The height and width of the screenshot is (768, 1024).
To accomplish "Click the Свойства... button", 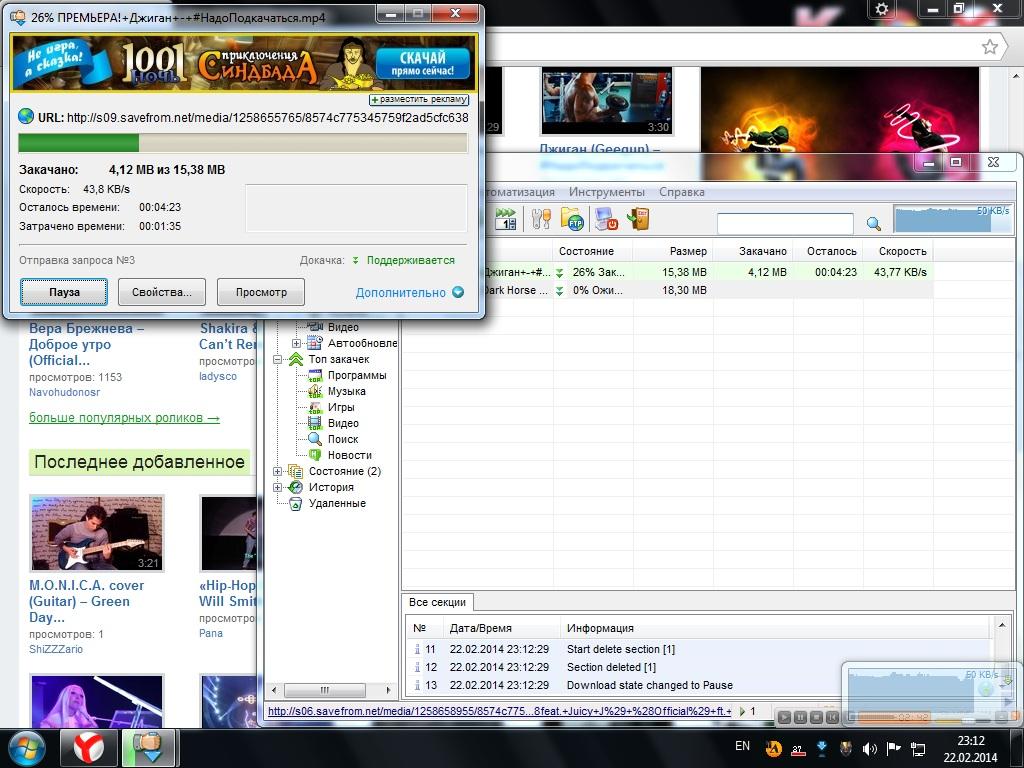I will (x=162, y=293).
